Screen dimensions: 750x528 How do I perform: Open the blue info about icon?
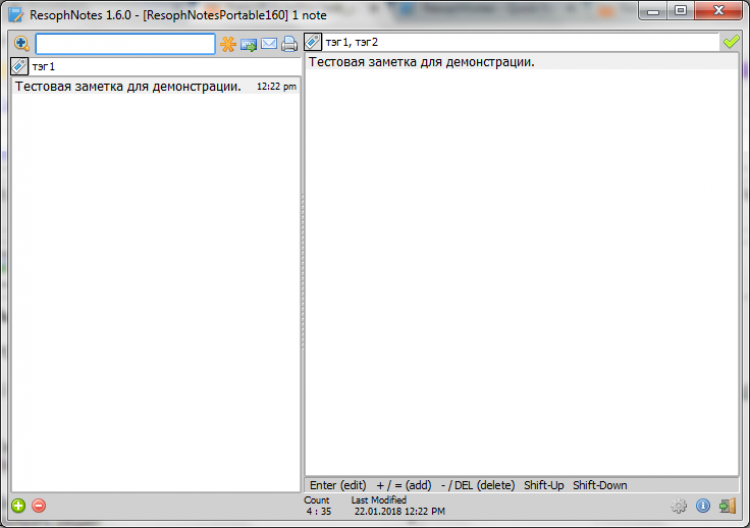[703, 506]
